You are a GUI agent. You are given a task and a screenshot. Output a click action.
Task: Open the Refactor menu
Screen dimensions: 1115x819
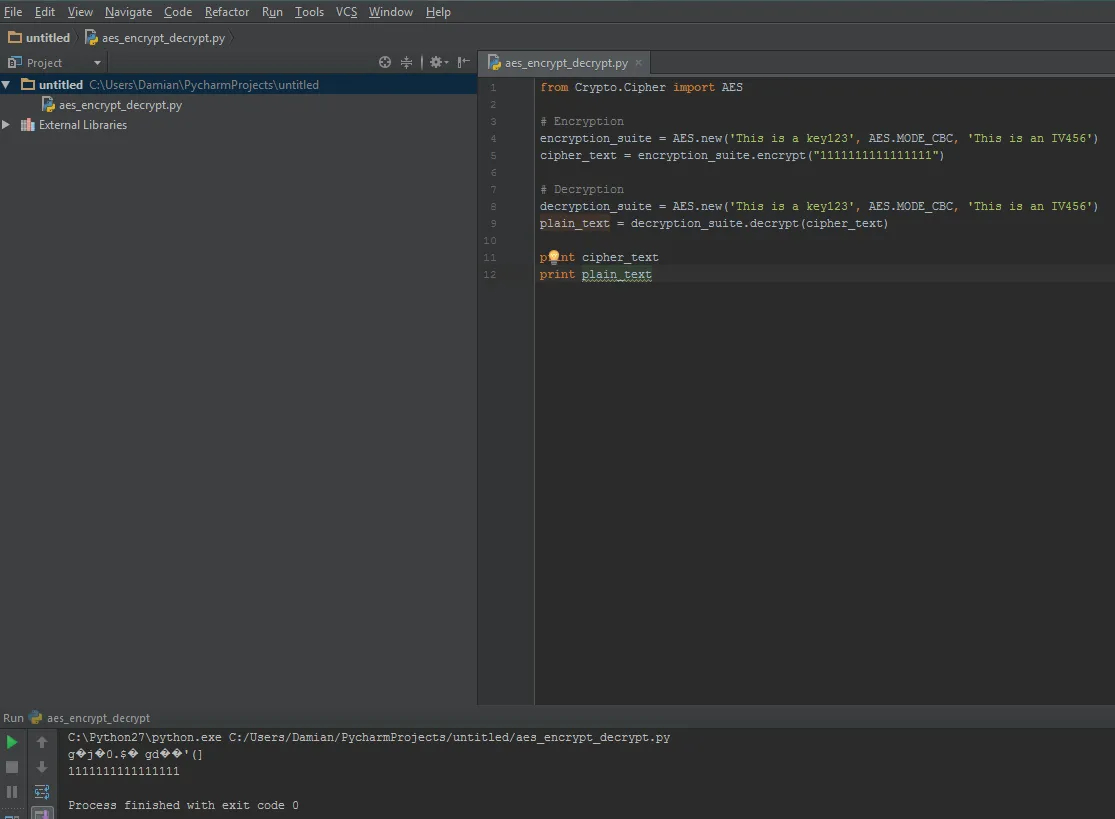[227, 12]
